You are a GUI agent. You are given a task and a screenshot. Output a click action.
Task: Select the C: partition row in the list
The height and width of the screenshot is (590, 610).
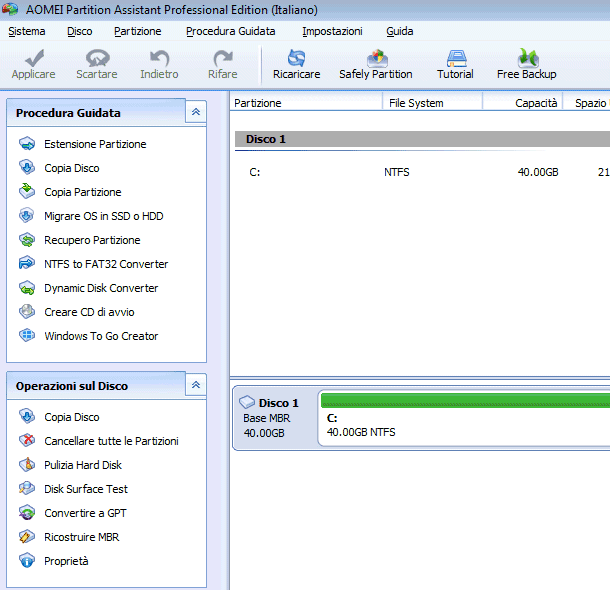point(420,172)
